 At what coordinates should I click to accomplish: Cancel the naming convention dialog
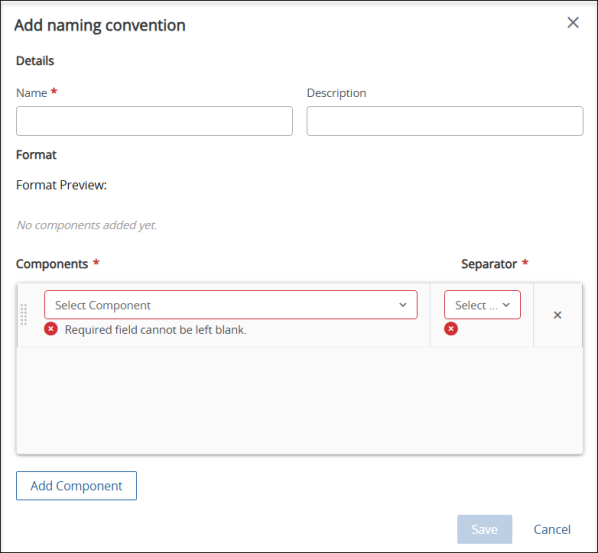coord(552,529)
